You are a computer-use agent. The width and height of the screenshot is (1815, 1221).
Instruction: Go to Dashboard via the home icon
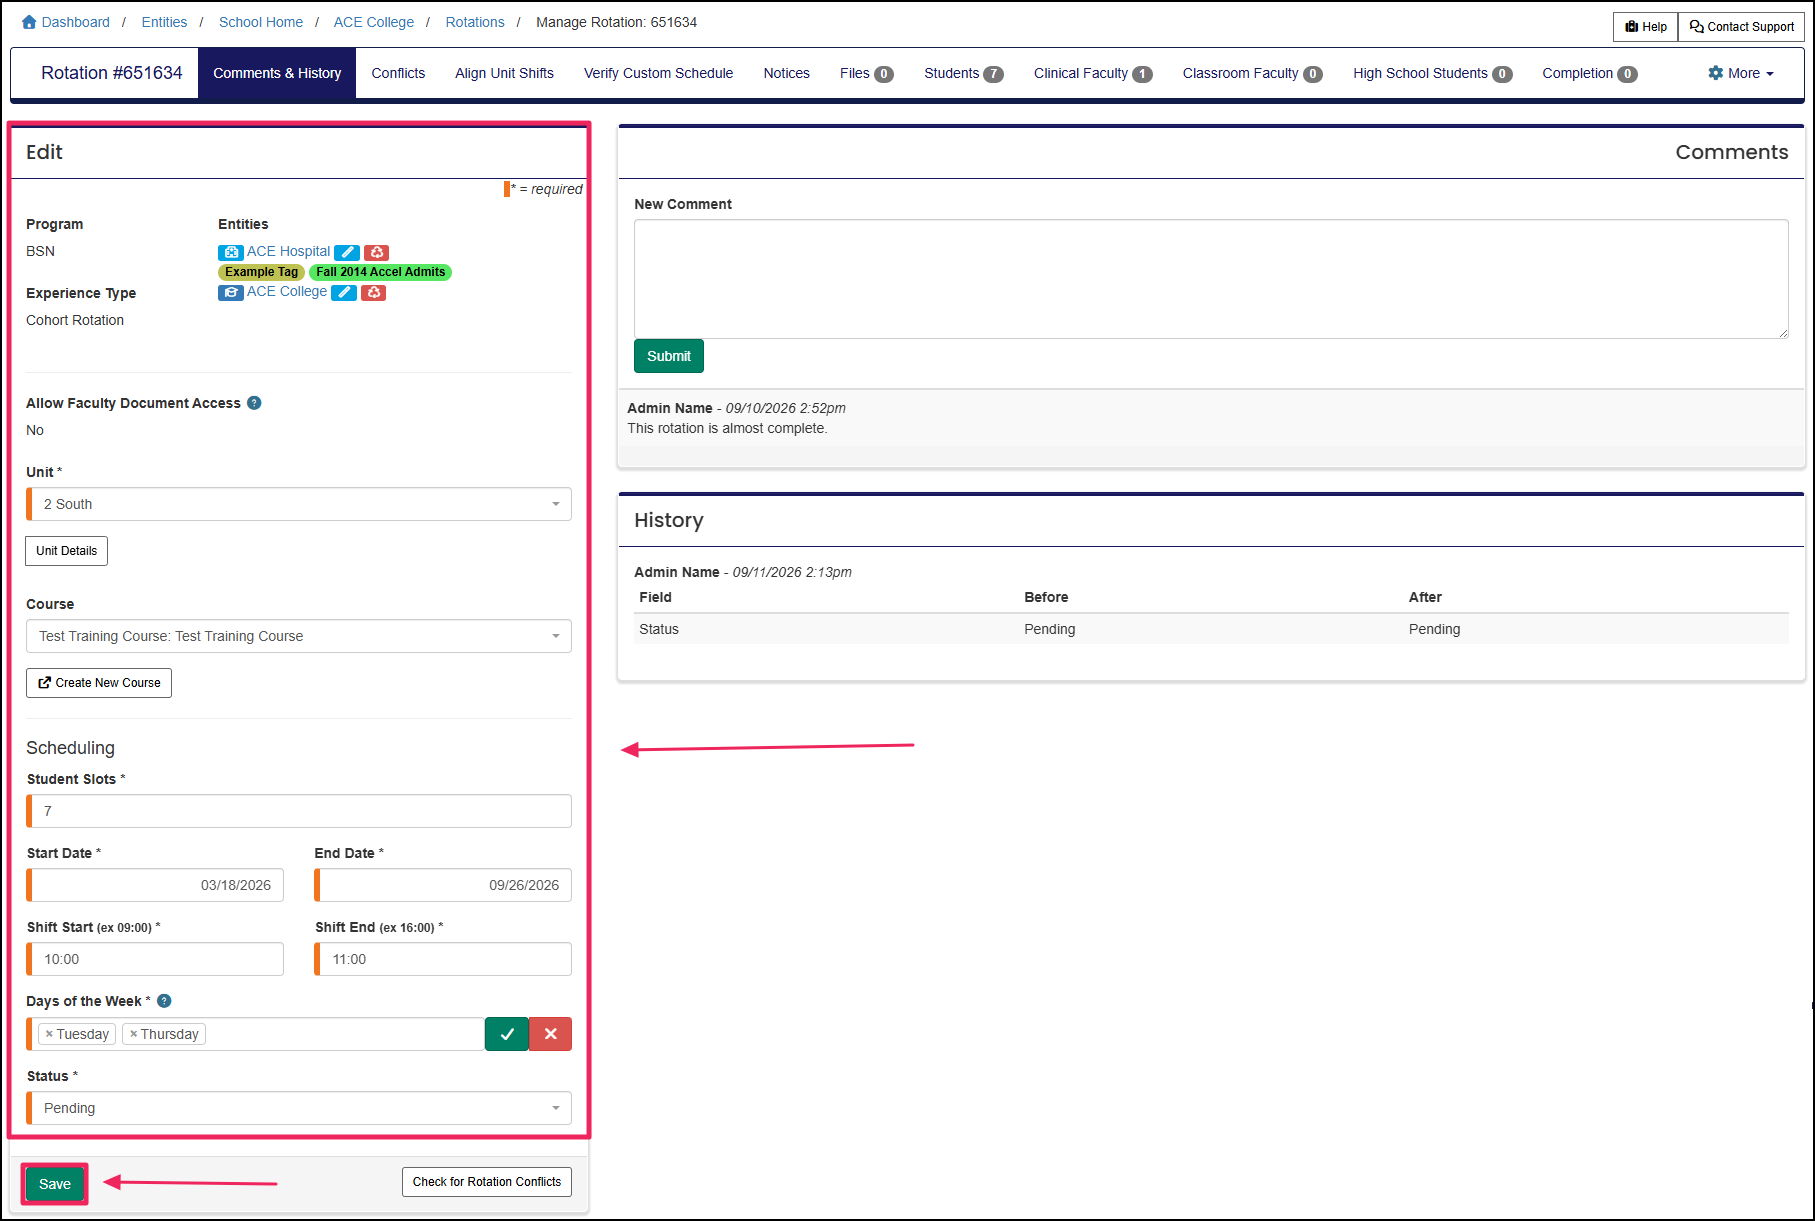tap(29, 22)
